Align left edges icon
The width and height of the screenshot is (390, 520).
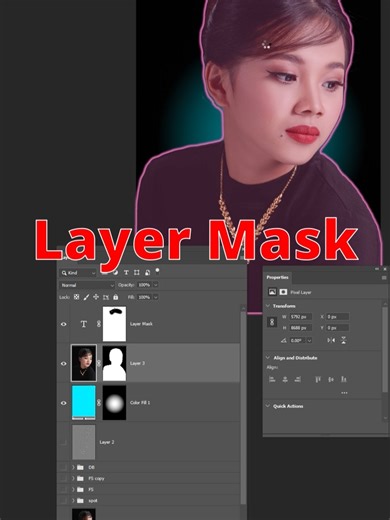(272, 379)
